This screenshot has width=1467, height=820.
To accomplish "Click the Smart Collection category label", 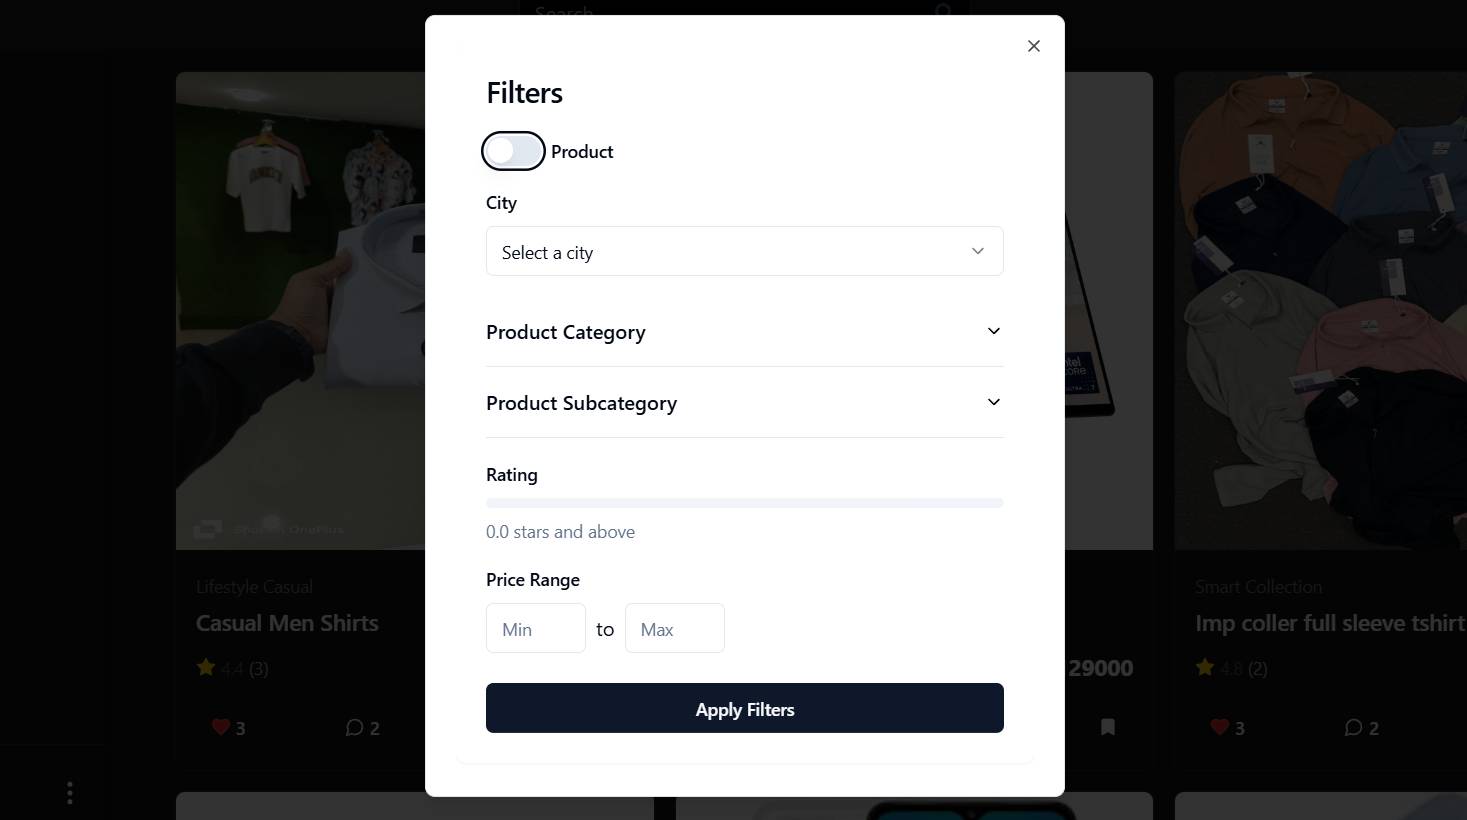I will click(x=1258, y=586).
